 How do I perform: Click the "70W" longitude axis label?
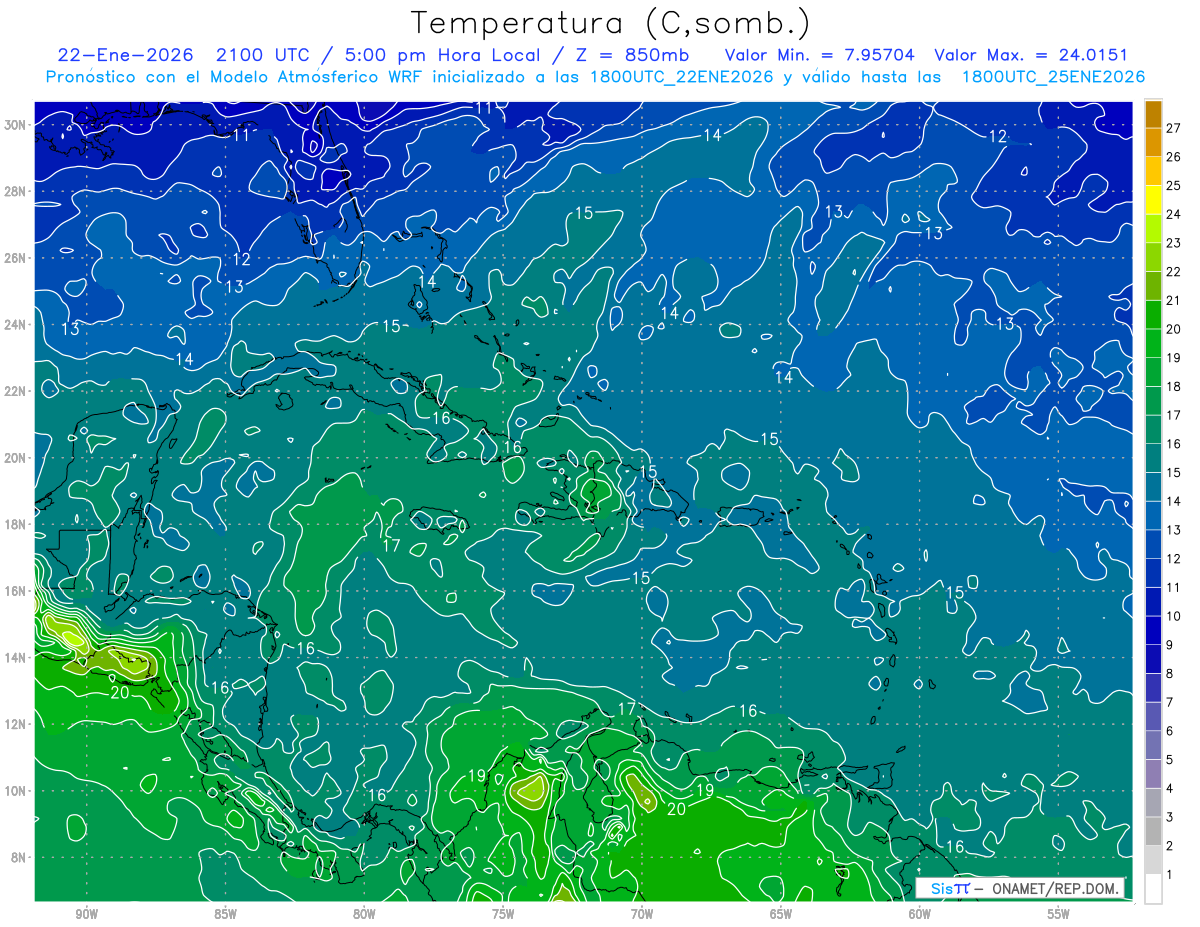[x=642, y=914]
